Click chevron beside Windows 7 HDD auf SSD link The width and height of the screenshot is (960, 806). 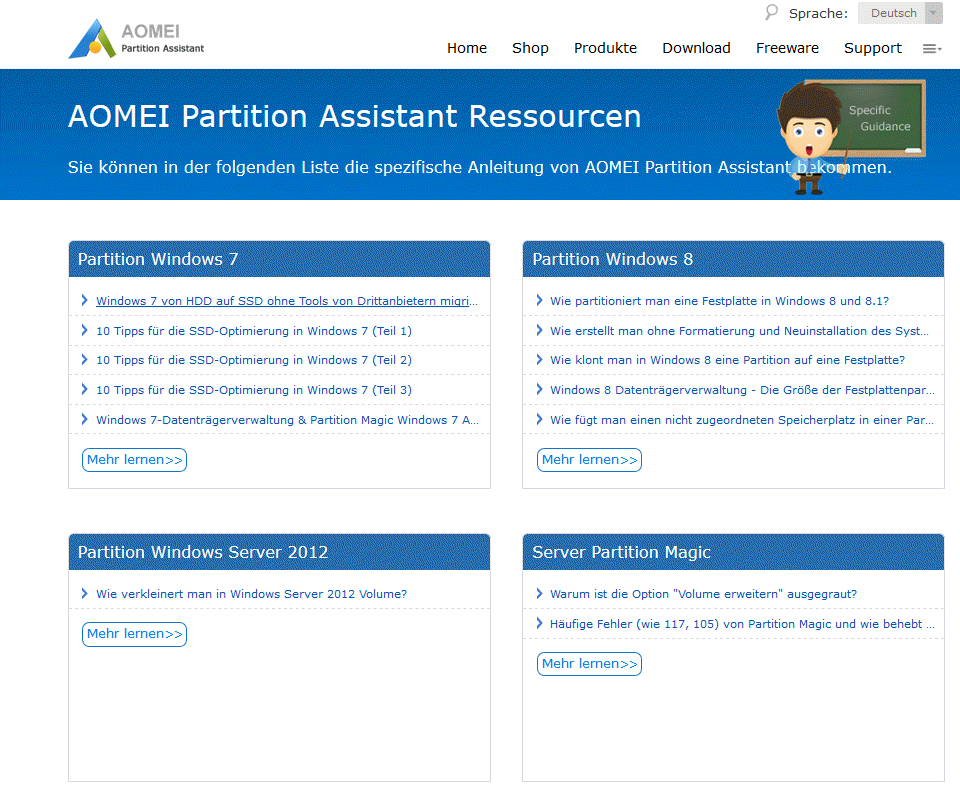84,299
